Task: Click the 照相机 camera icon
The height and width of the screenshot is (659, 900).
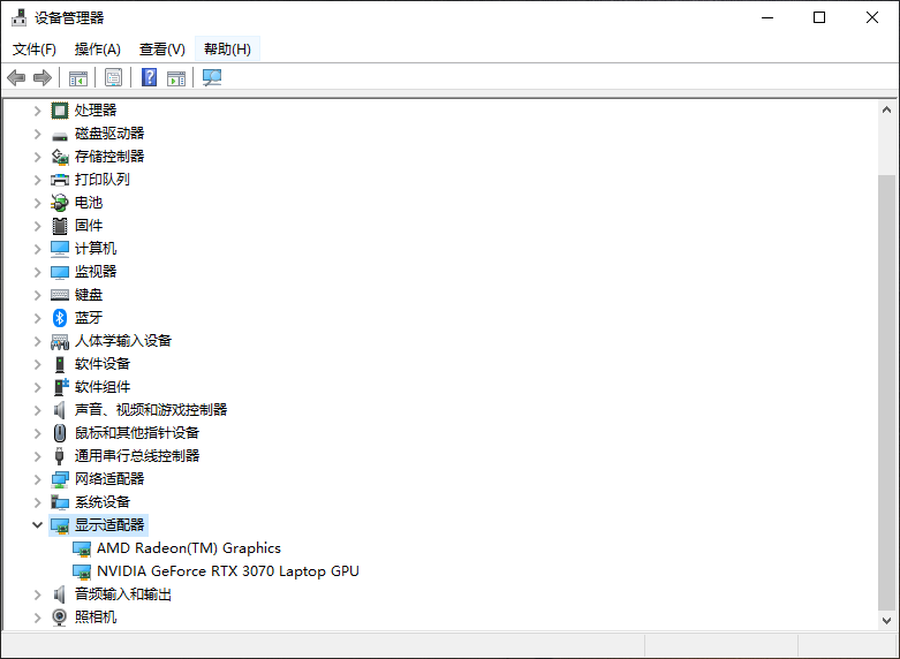Action: tap(60, 617)
